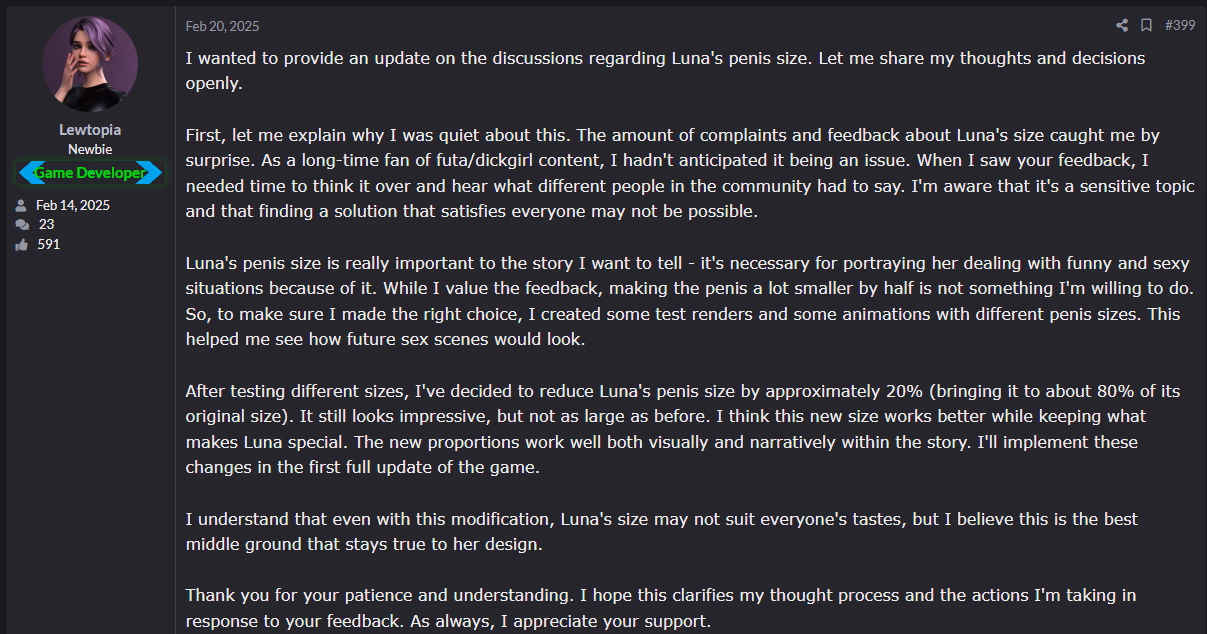Click the Feb 20, 2025 post timestamp
This screenshot has width=1207, height=634.
[x=222, y=26]
